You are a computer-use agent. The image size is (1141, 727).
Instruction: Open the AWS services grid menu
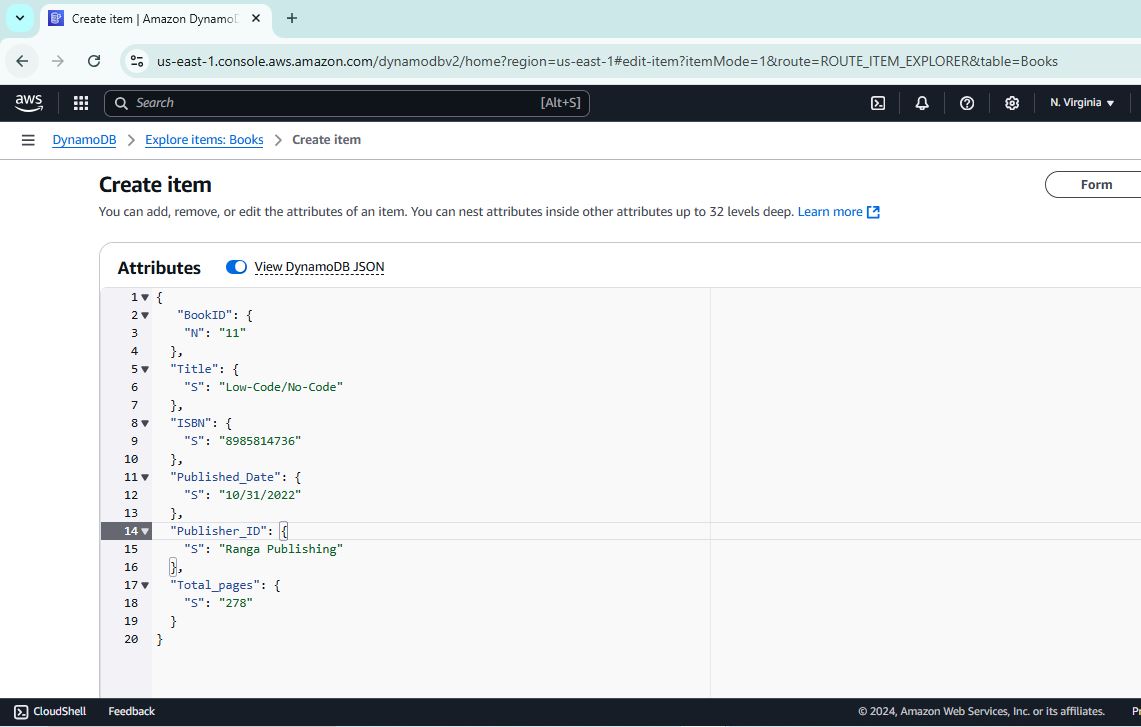point(81,103)
